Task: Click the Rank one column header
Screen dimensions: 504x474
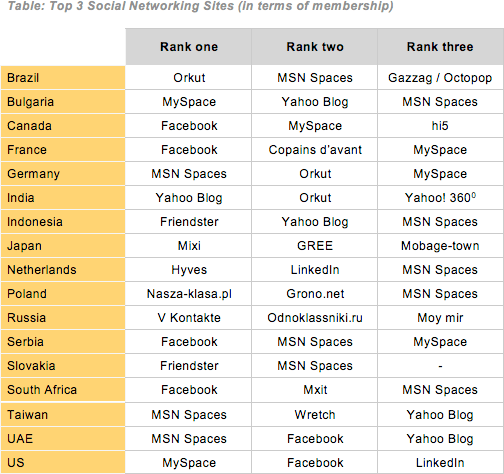Action: tap(189, 47)
